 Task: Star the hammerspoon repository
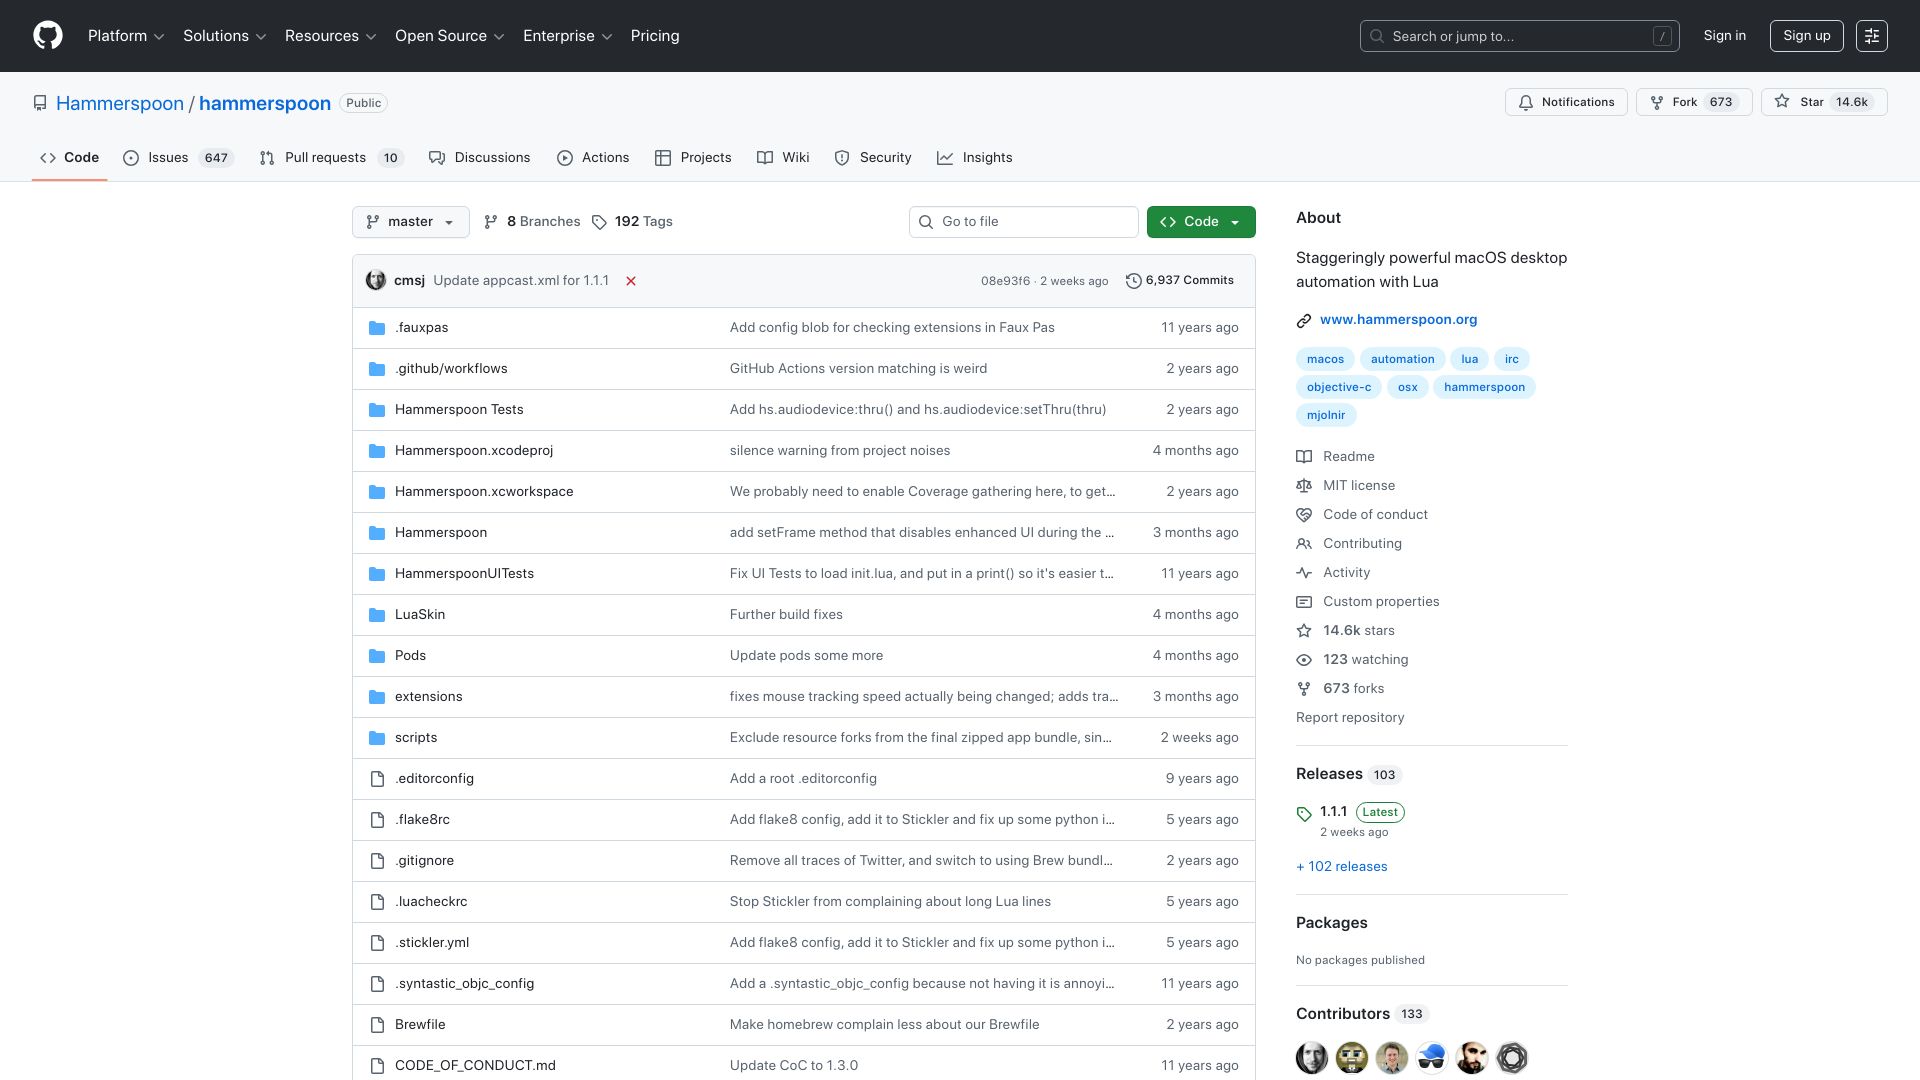1824,102
